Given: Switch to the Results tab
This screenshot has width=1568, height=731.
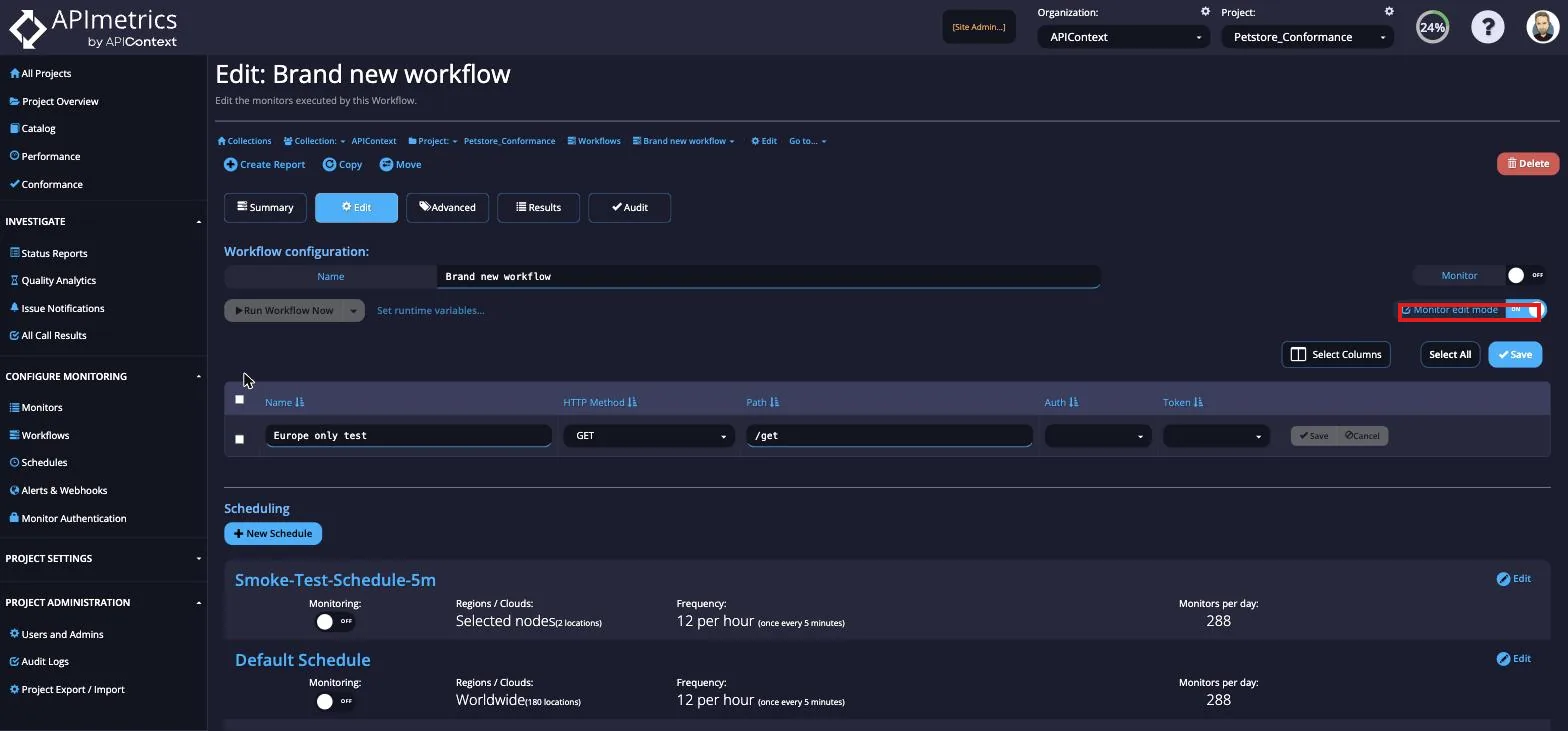Looking at the screenshot, I should [538, 207].
